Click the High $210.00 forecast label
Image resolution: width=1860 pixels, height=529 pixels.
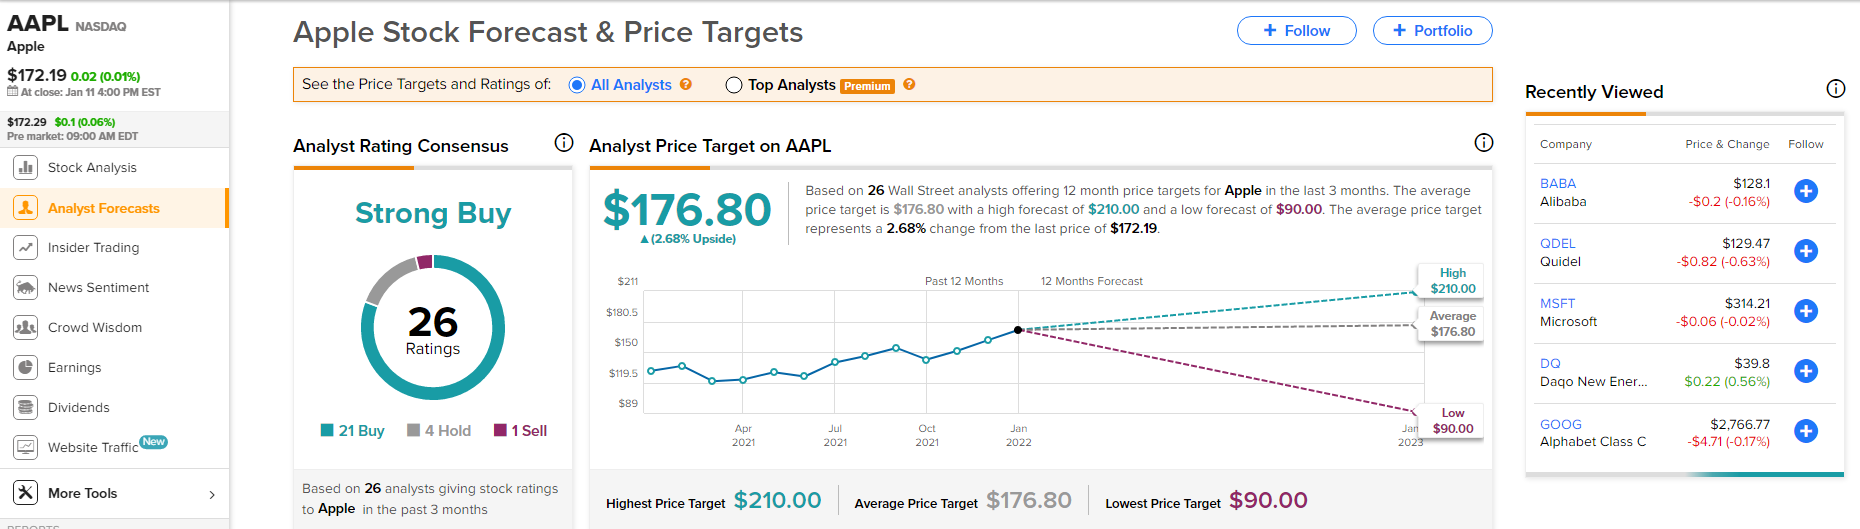(1452, 280)
